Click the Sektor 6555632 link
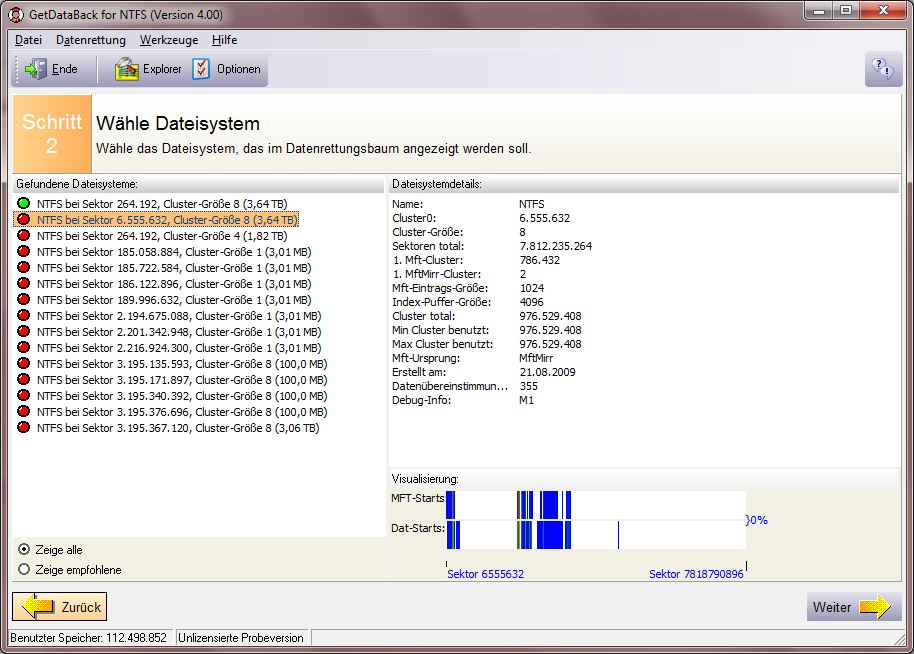Image resolution: width=914 pixels, height=654 pixels. click(485, 574)
